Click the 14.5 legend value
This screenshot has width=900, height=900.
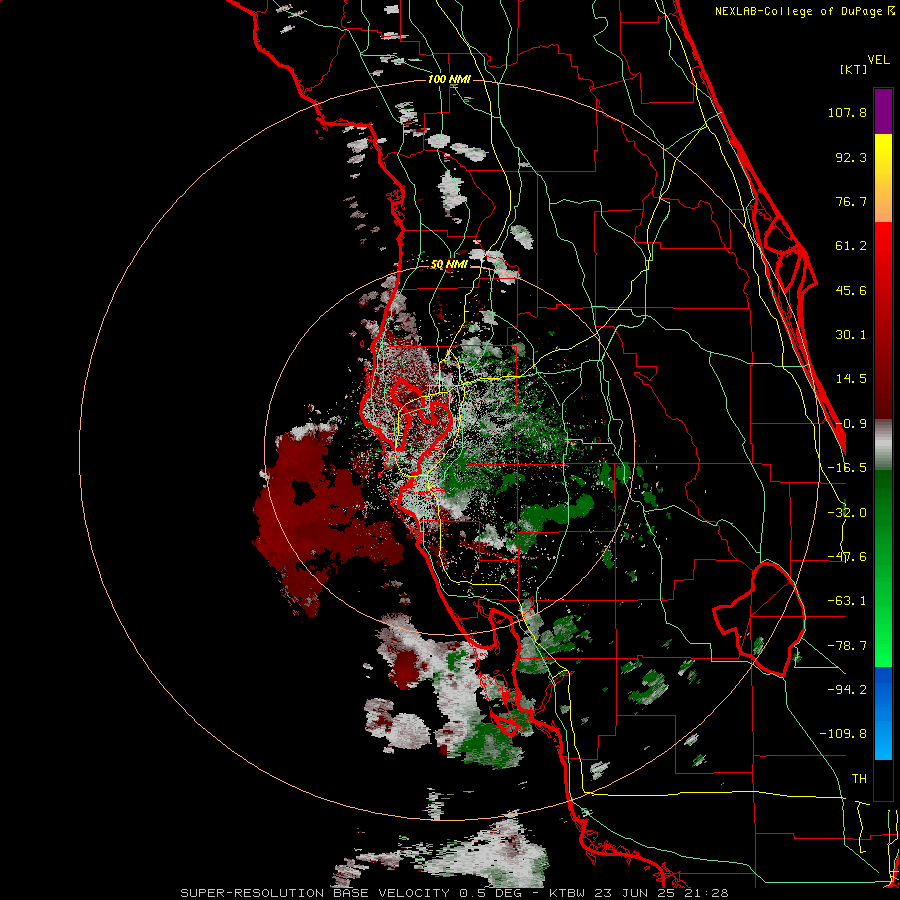[851, 379]
